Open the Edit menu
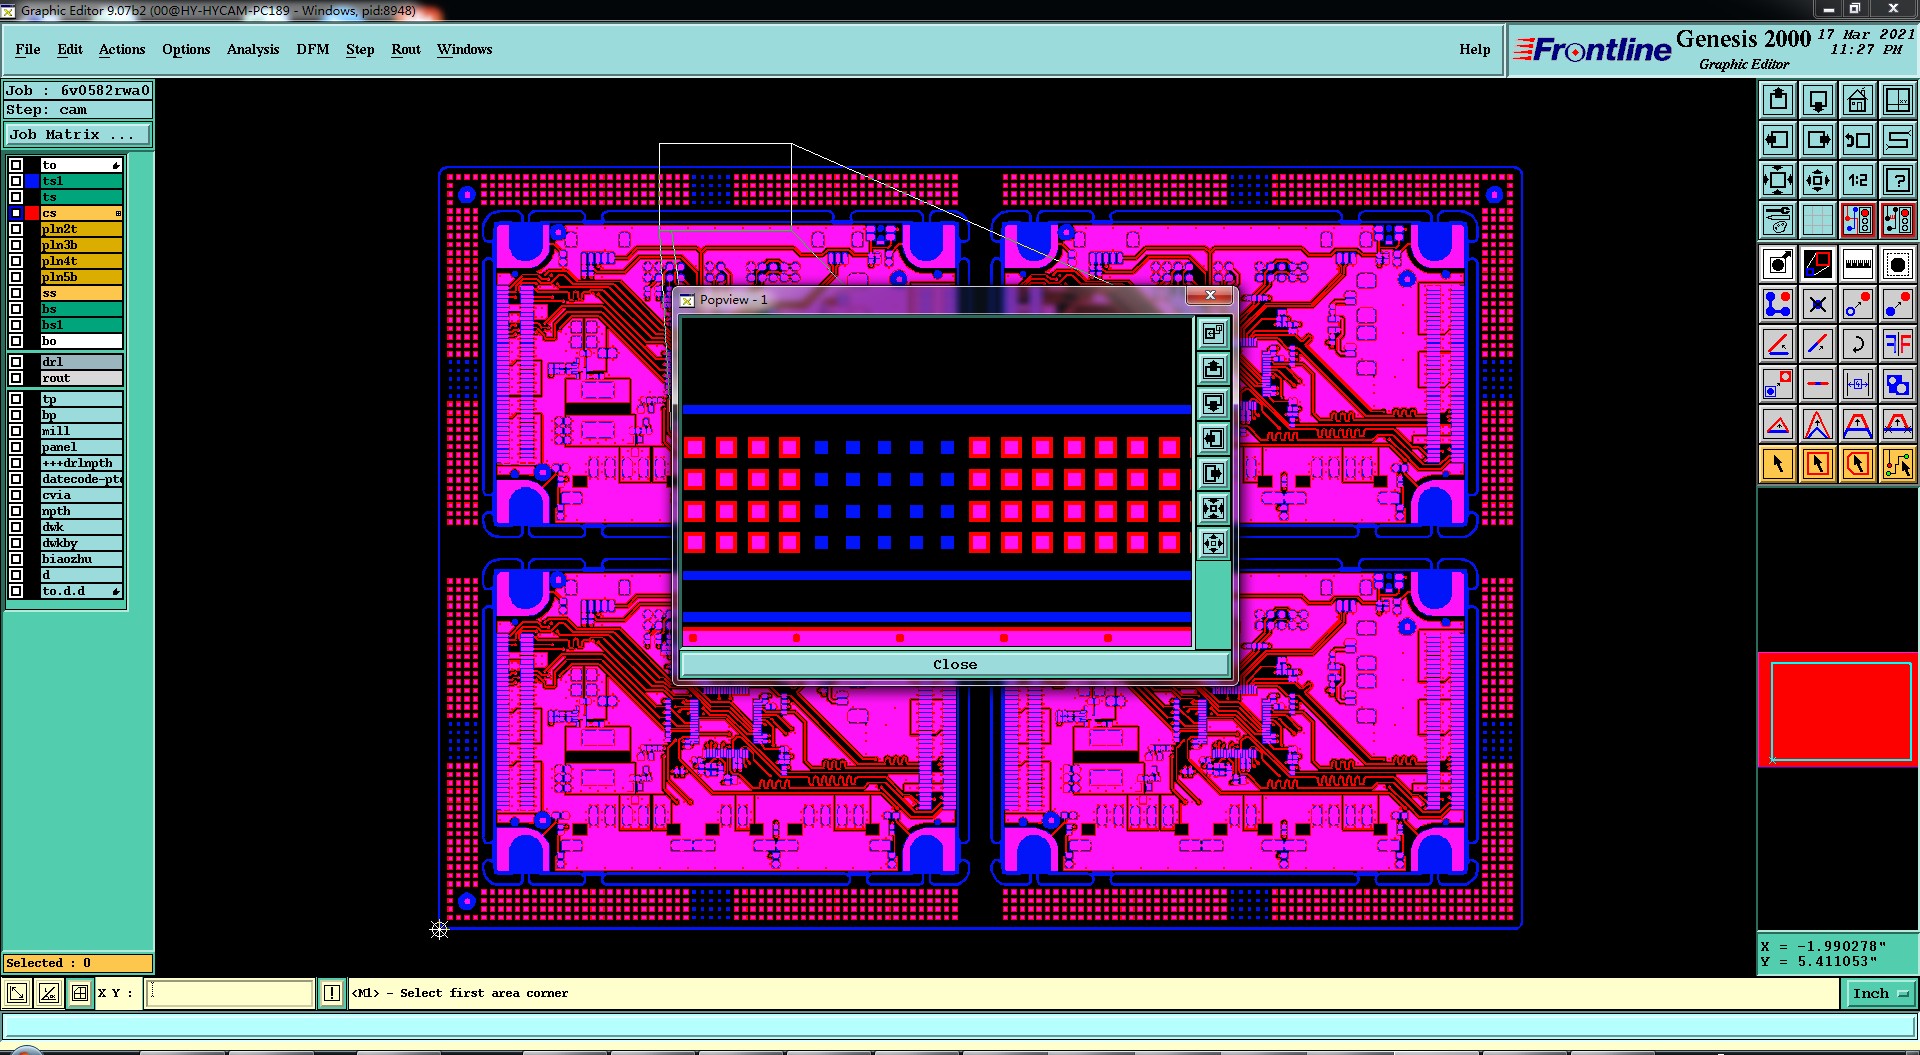 70,49
